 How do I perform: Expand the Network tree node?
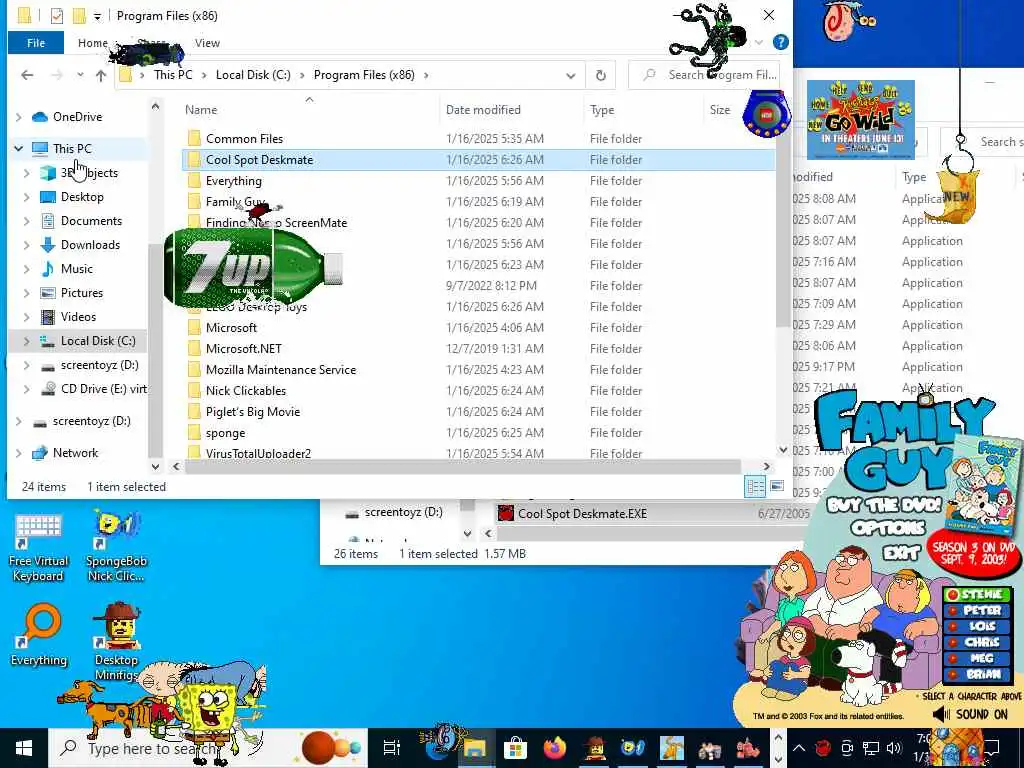click(18, 453)
